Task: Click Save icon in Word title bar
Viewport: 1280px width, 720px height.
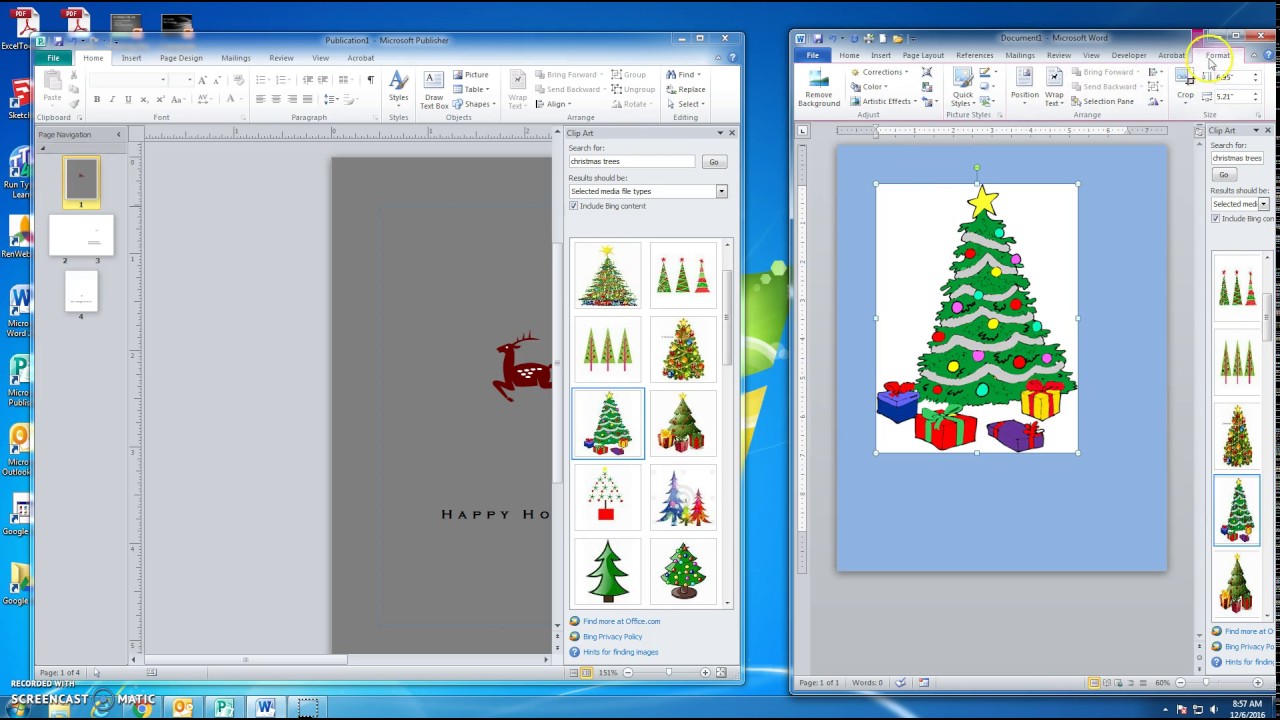Action: click(817, 38)
